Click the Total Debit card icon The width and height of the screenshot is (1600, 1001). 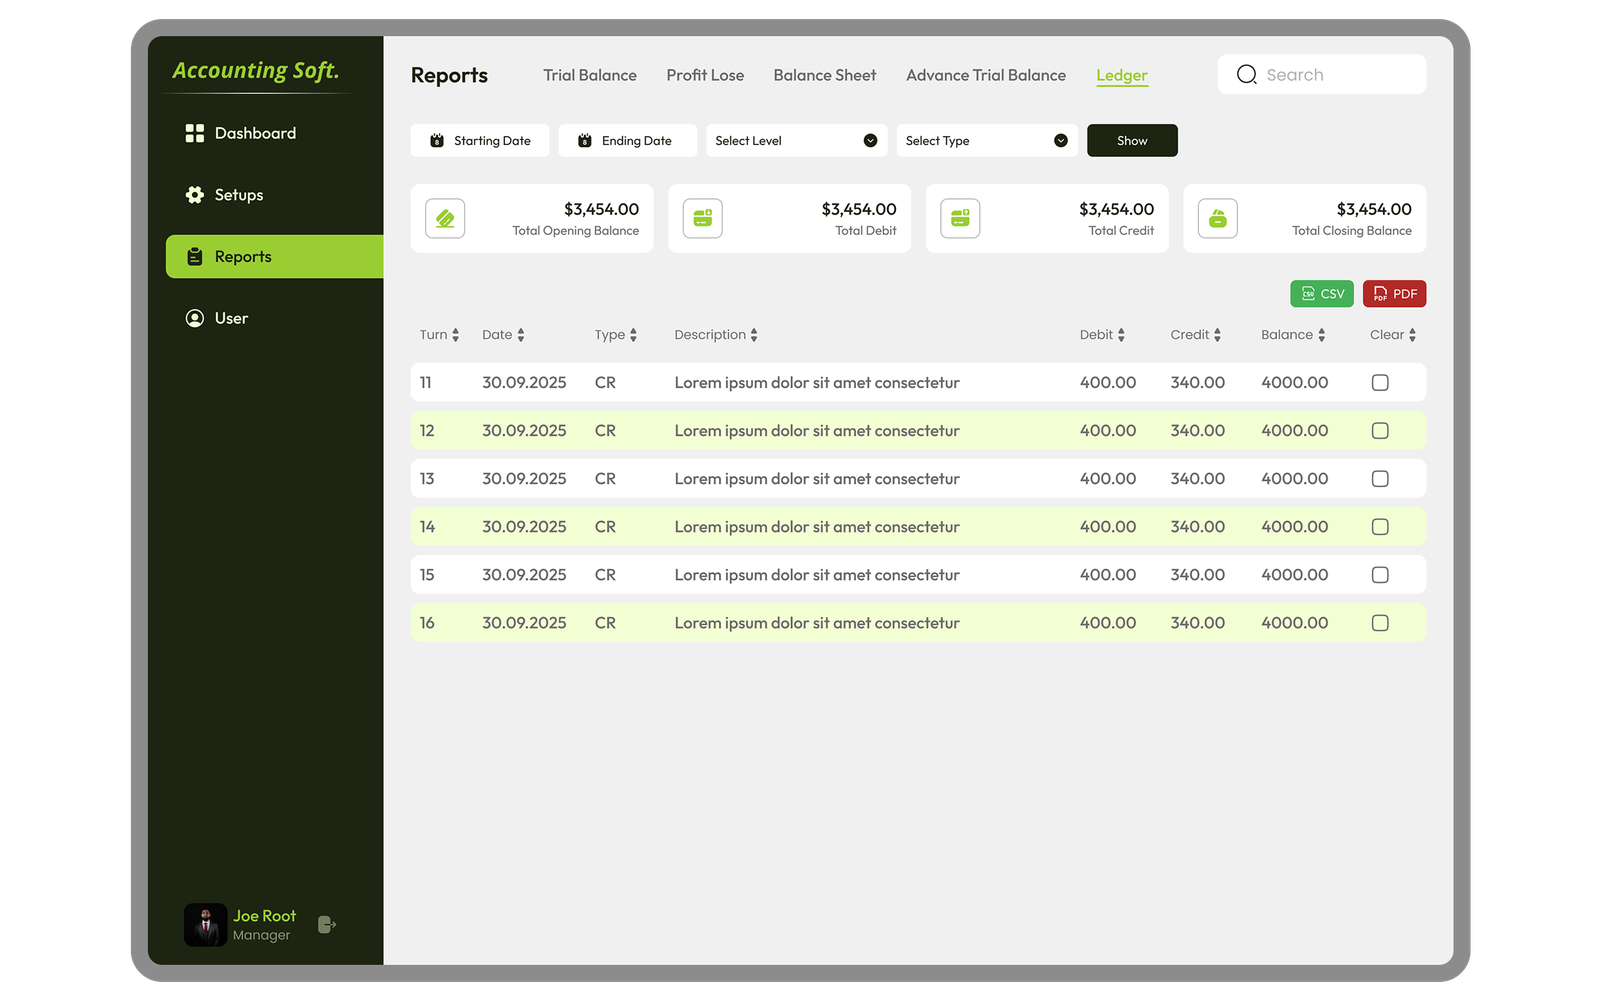tap(702, 218)
